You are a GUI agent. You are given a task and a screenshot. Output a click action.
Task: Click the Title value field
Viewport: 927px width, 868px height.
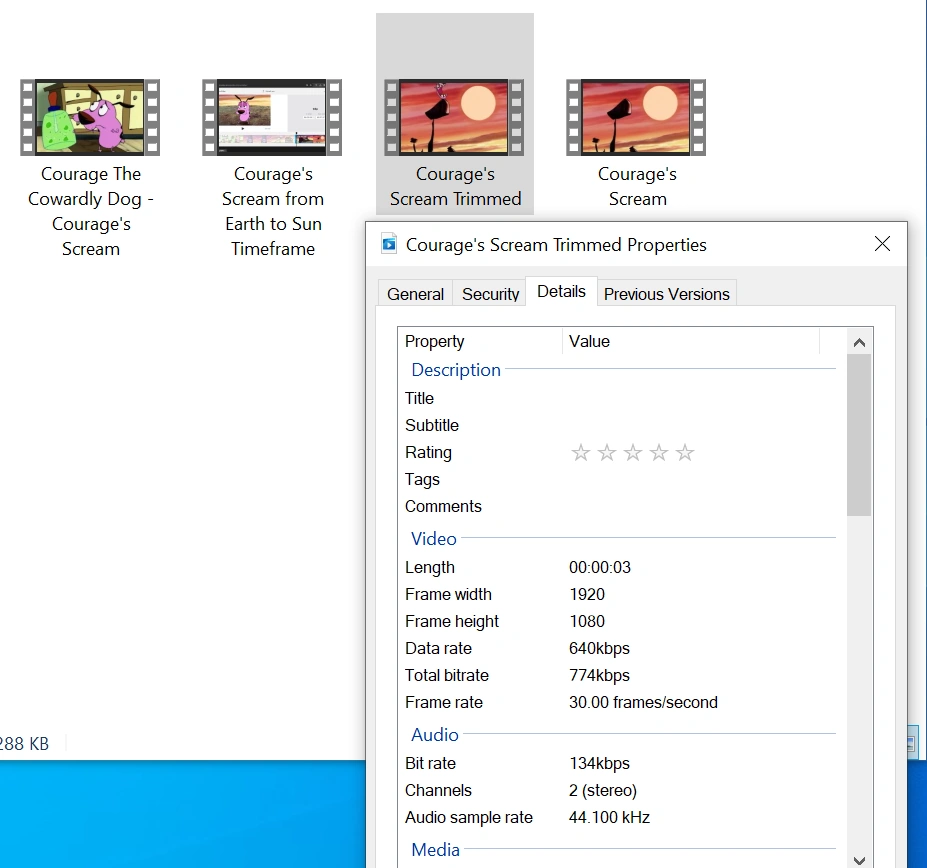point(702,399)
